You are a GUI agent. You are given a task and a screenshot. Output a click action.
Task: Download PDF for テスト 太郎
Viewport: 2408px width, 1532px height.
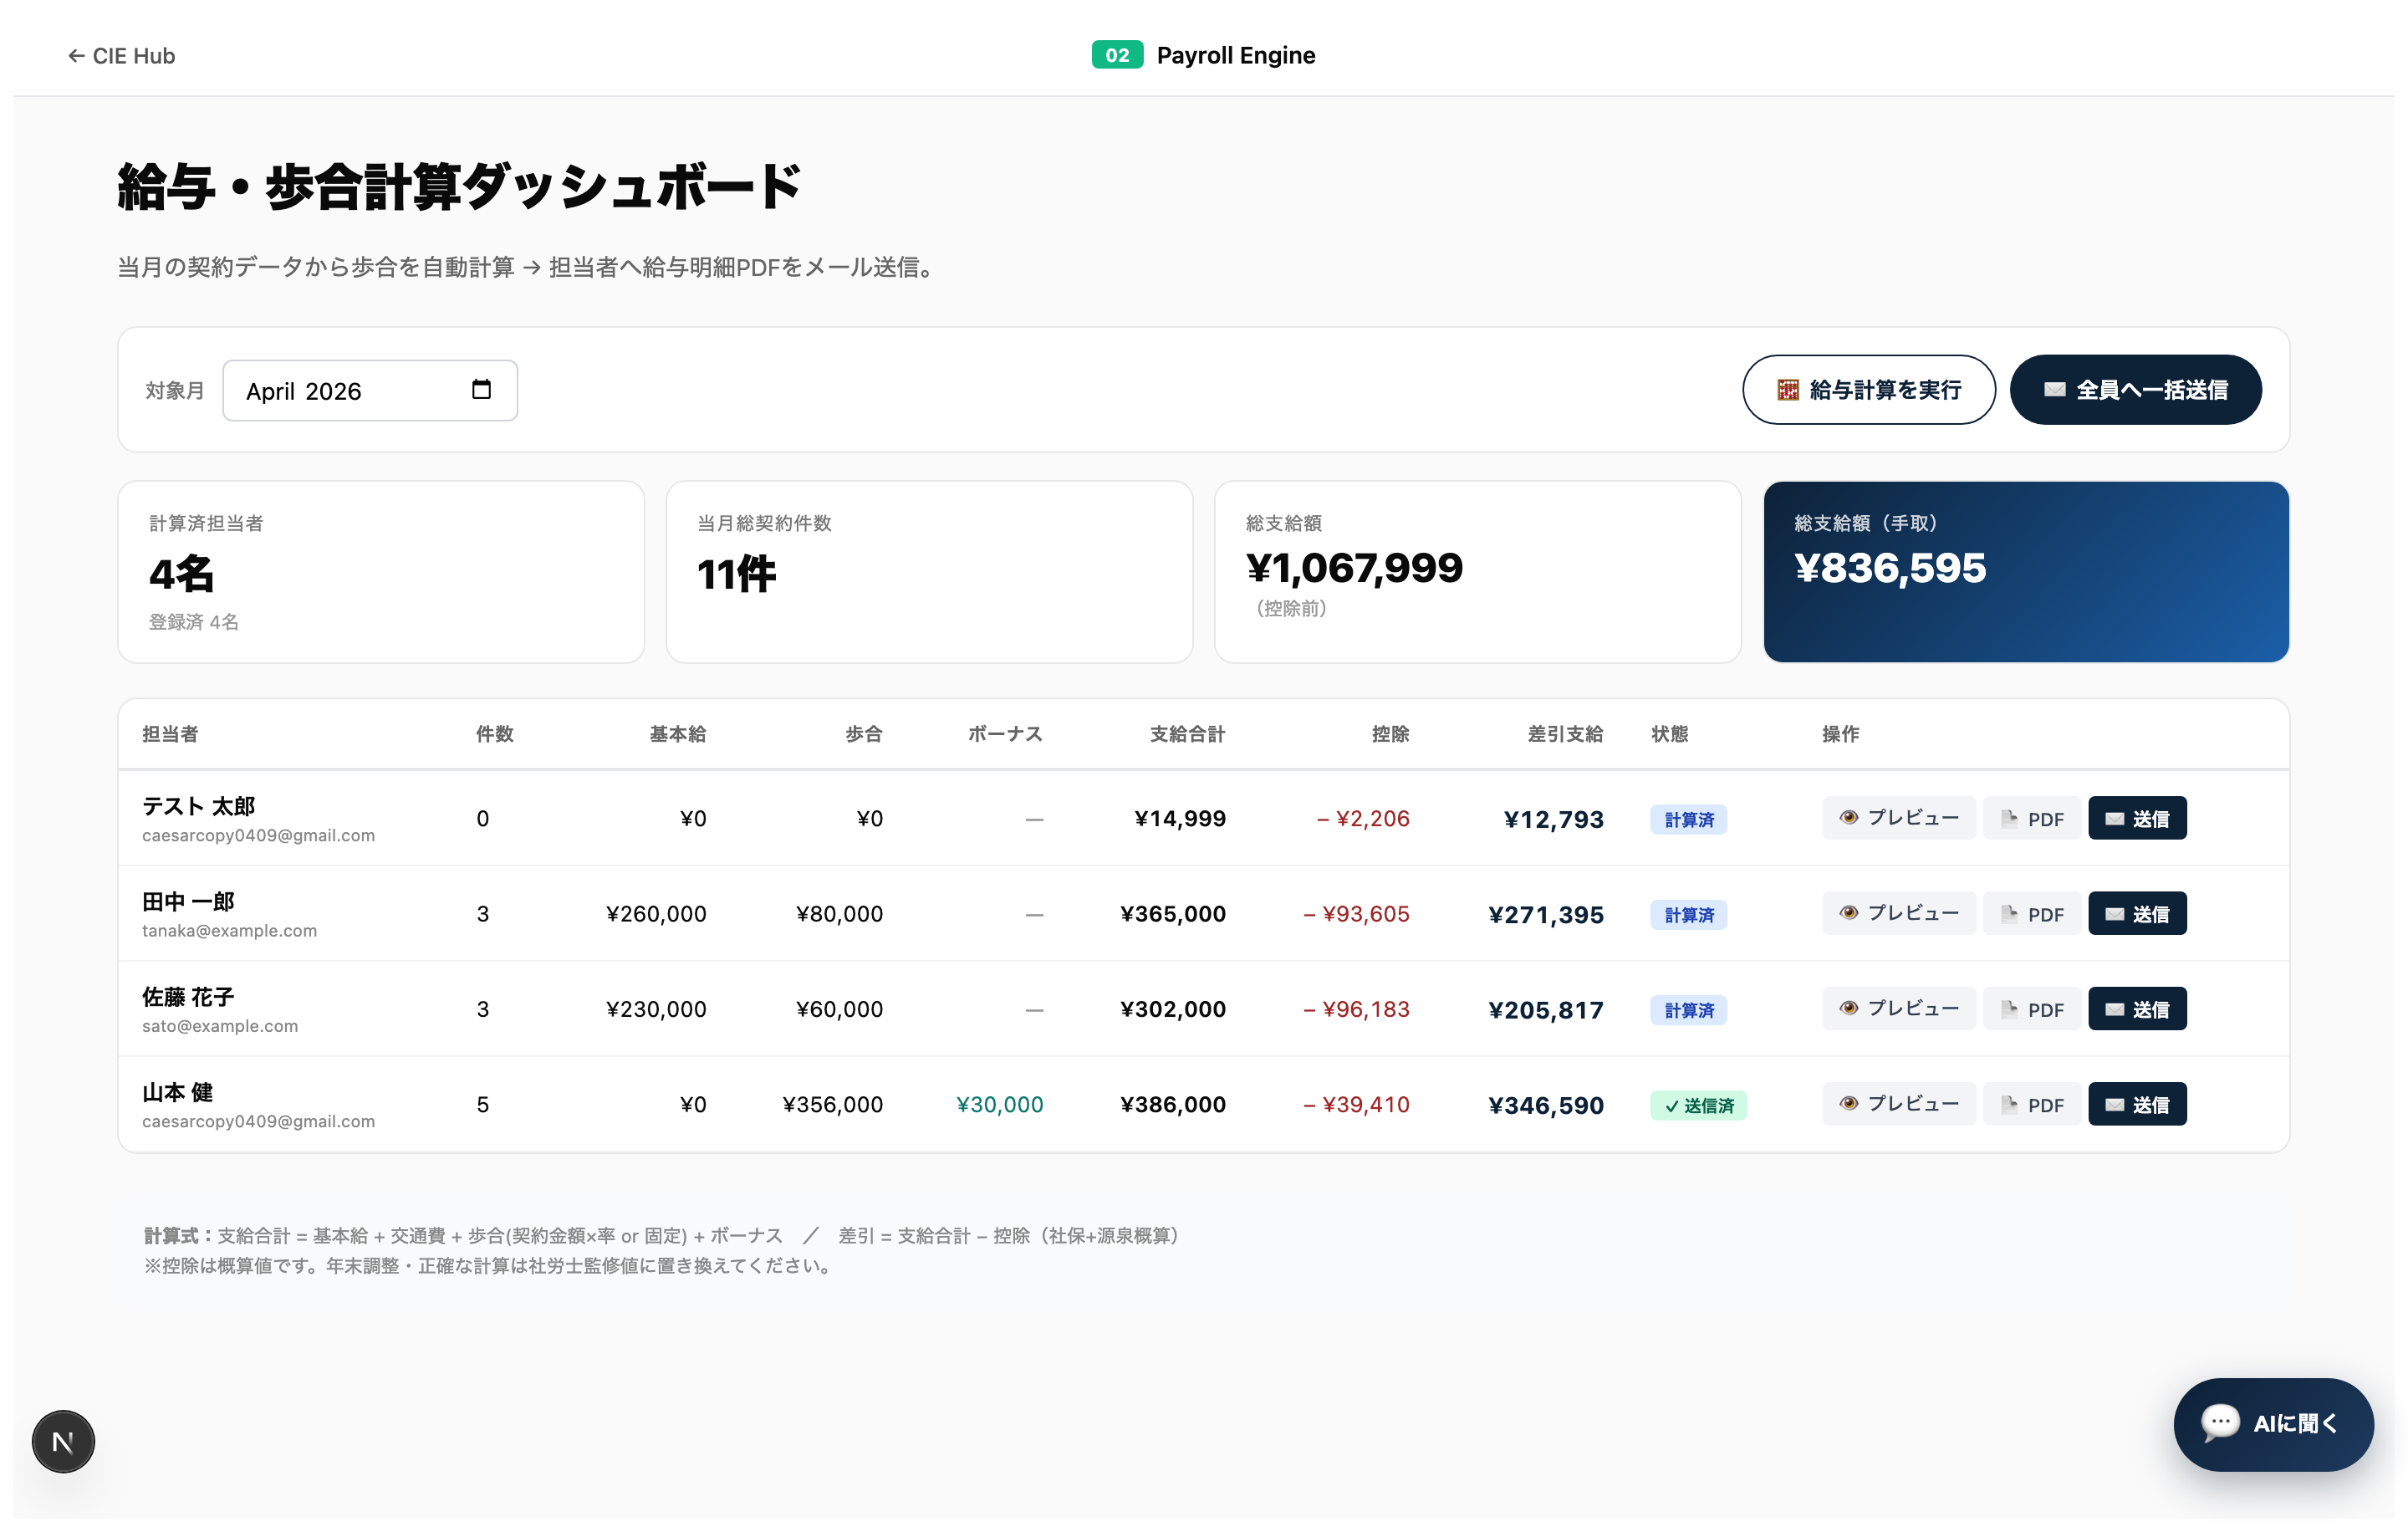coord(2032,818)
